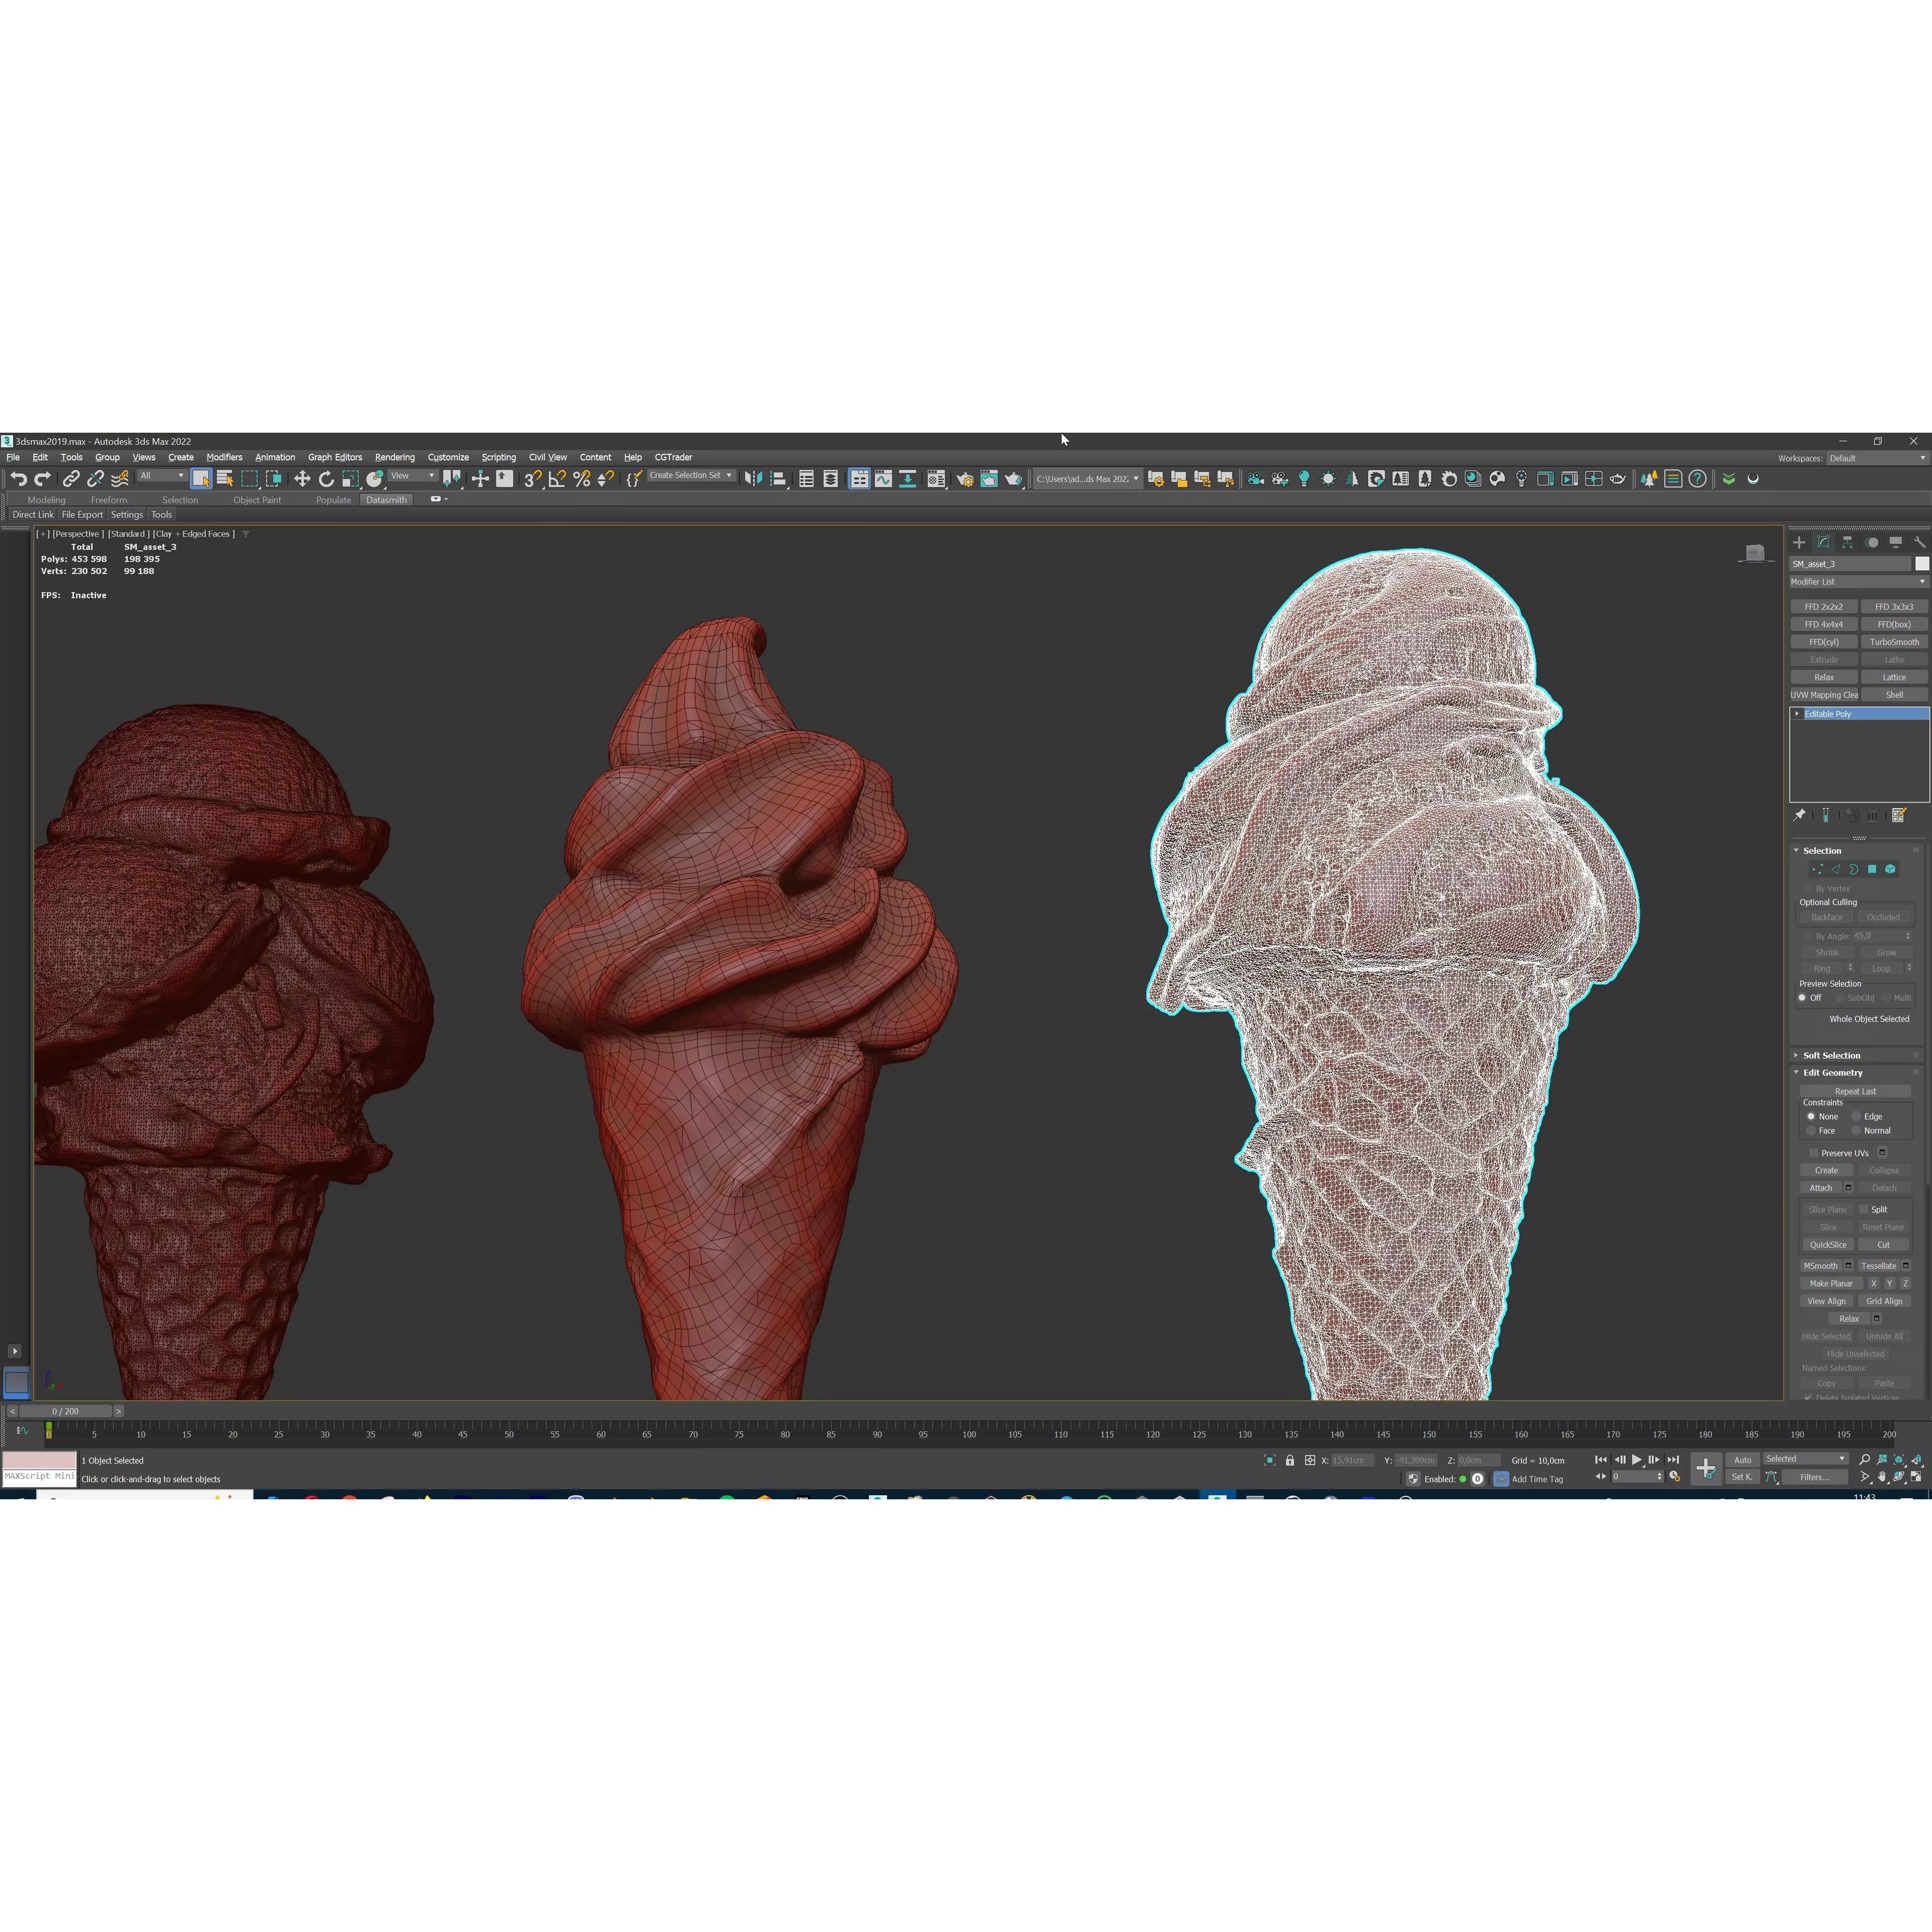Select the Edge constraint radio button
Image resolution: width=1932 pixels, height=1932 pixels.
click(x=1856, y=1116)
